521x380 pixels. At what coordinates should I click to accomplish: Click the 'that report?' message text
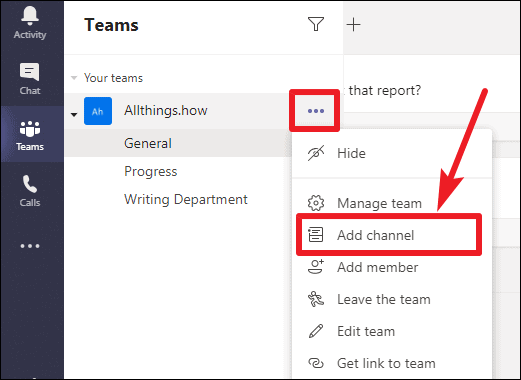385,91
